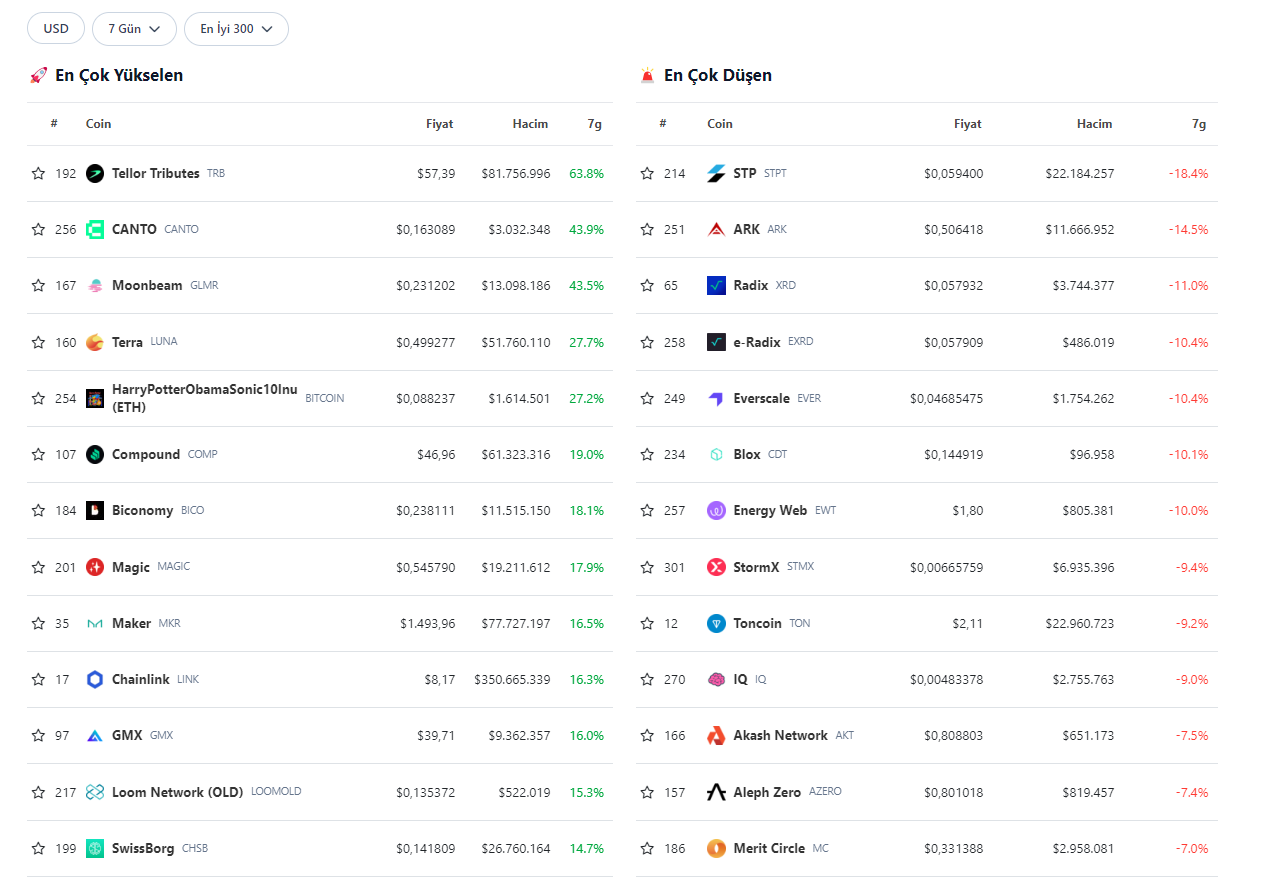The width and height of the screenshot is (1262, 881).
Task: Click the Compound coin logo
Action: click(95, 455)
